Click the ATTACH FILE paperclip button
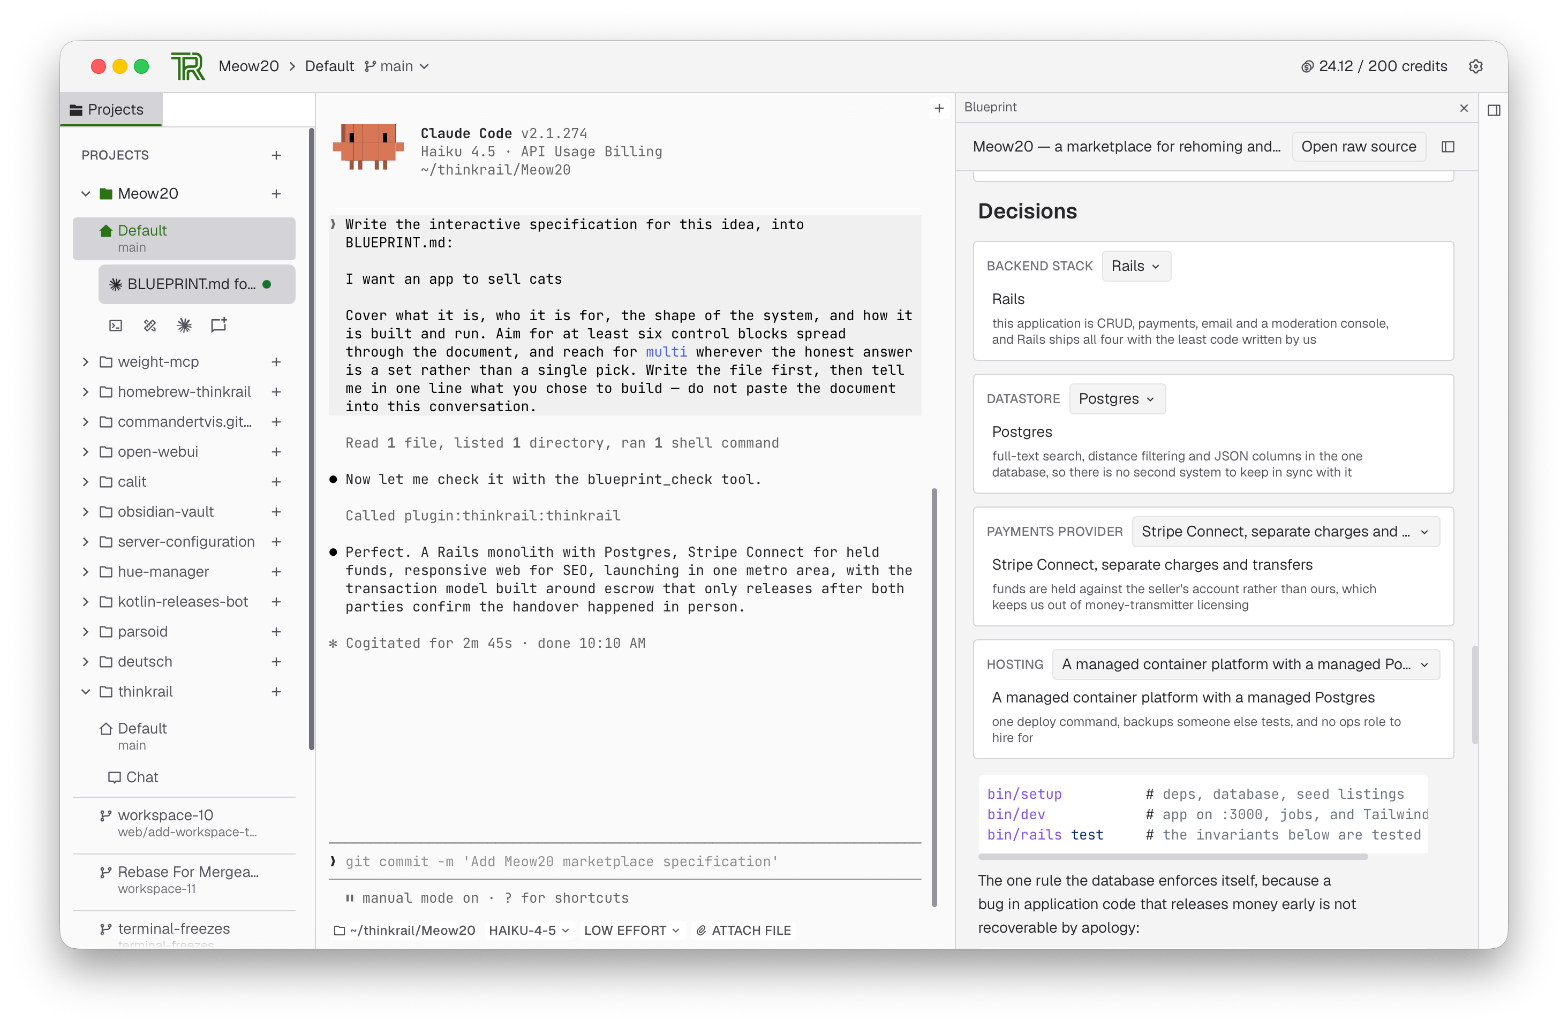The height and width of the screenshot is (1028, 1568). (743, 931)
